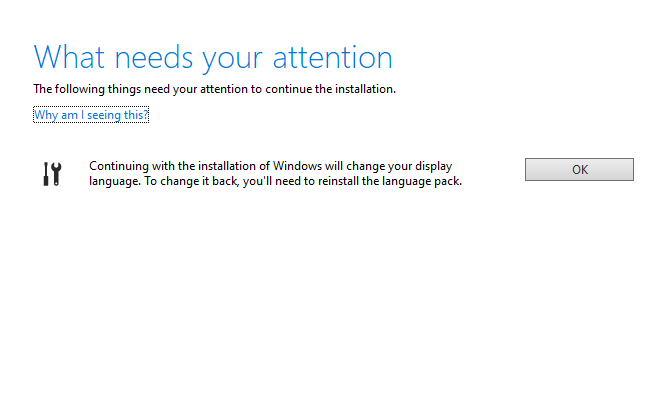Screen dimensions: 670x419
Task: Open the "Why am I seeing this?" link
Action: [91, 114]
